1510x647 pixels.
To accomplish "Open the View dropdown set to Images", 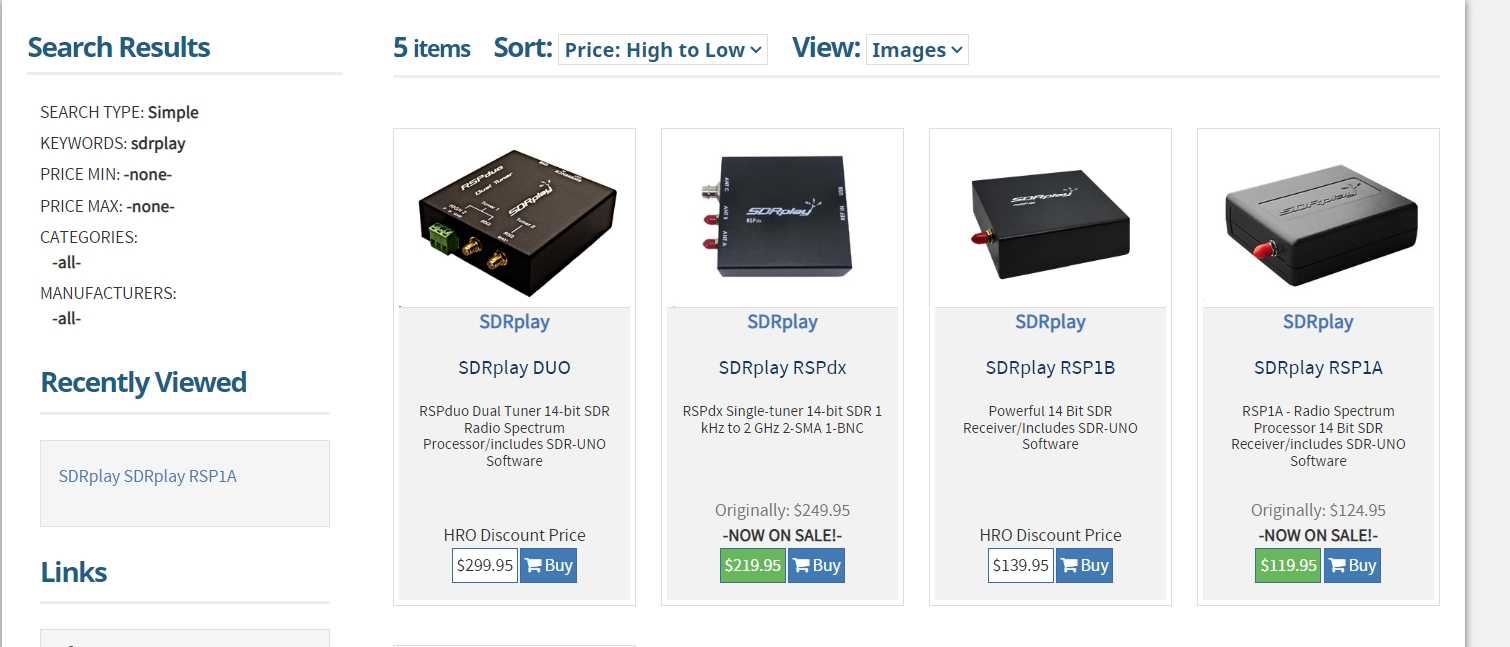I will tap(917, 49).
